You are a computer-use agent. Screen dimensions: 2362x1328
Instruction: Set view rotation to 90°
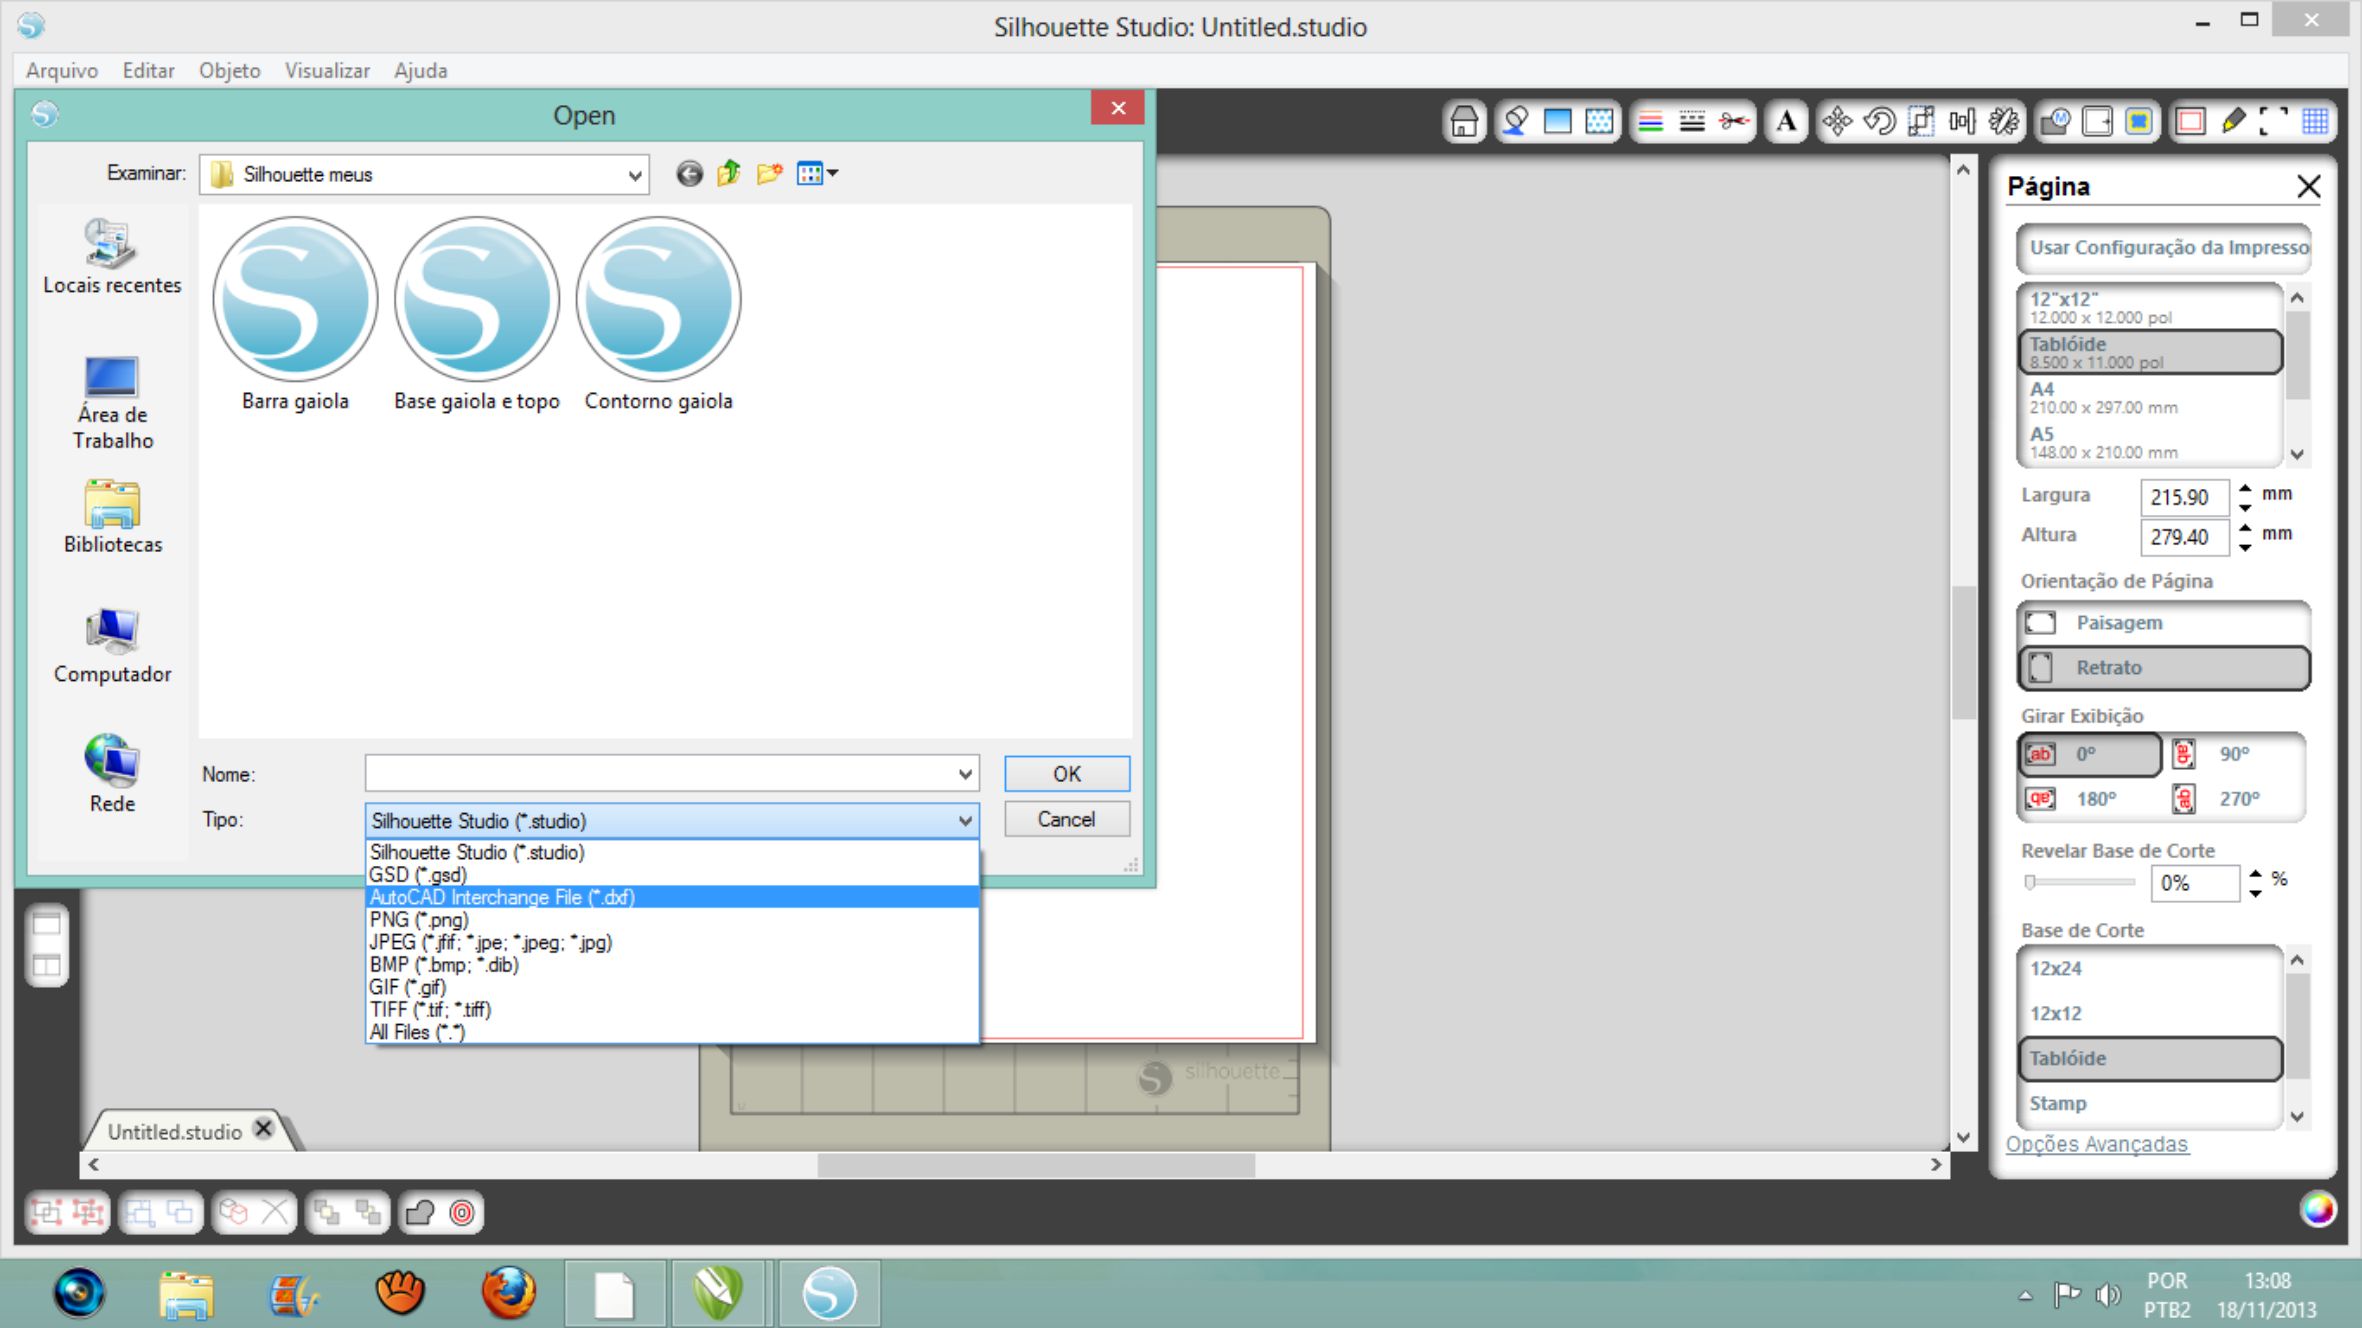coord(2234,755)
